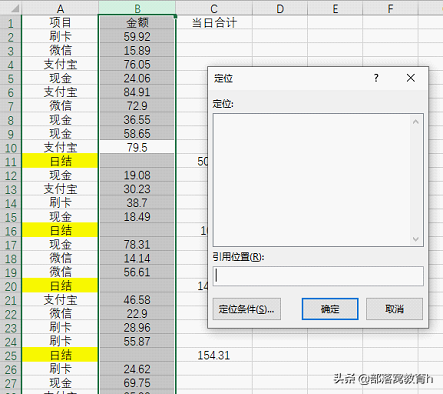
Task: Open help via the question mark icon
Action: coord(376,78)
